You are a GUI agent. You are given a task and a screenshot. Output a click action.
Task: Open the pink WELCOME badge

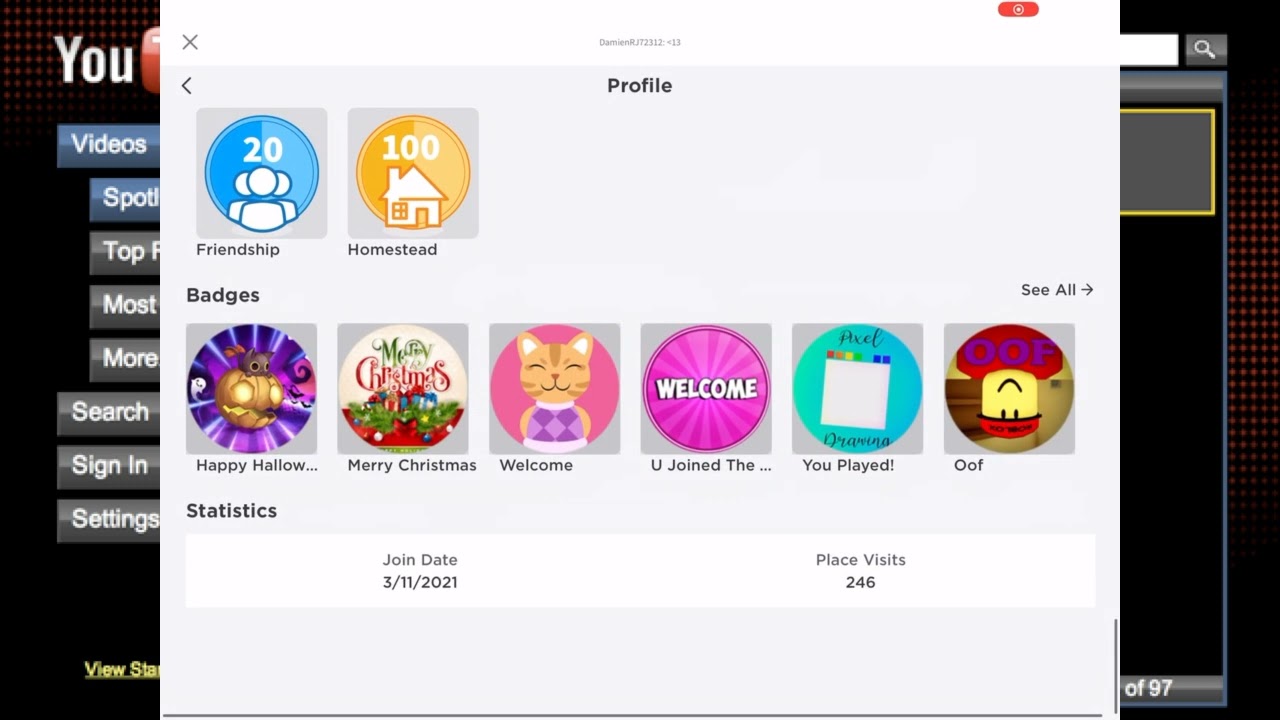[706, 388]
